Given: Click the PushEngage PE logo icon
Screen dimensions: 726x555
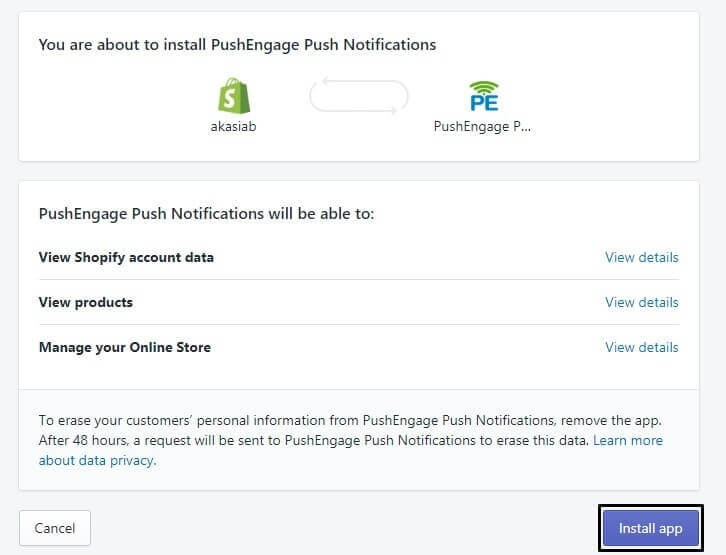Looking at the screenshot, I should coord(483,98).
